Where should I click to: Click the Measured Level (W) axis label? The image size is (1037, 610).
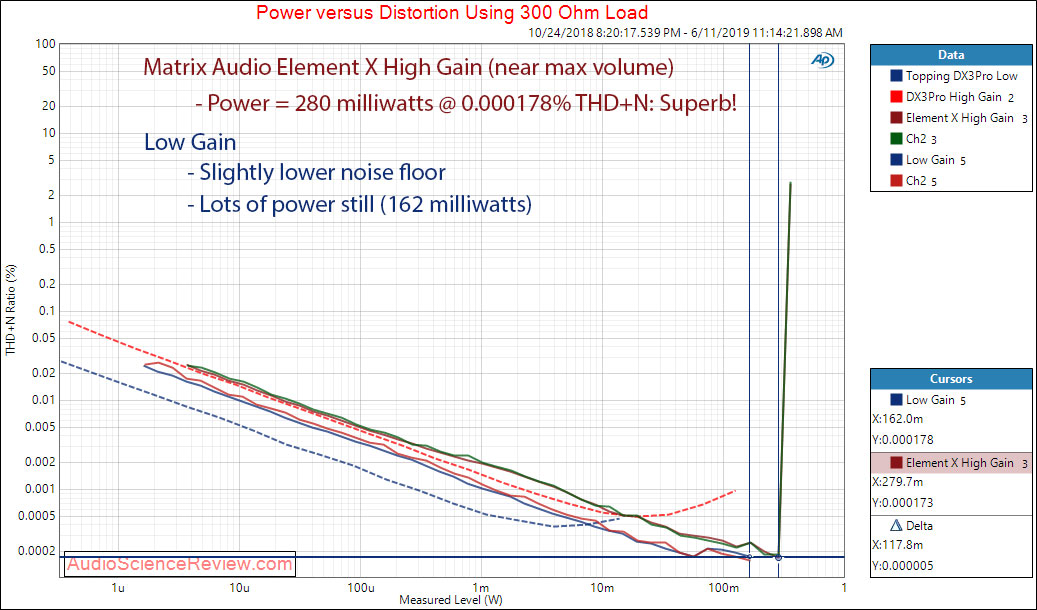tap(451, 600)
